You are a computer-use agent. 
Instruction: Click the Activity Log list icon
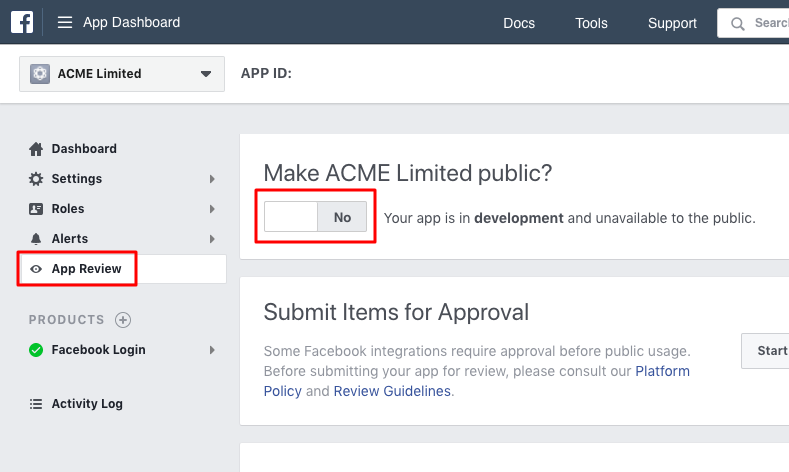pyautogui.click(x=36, y=404)
